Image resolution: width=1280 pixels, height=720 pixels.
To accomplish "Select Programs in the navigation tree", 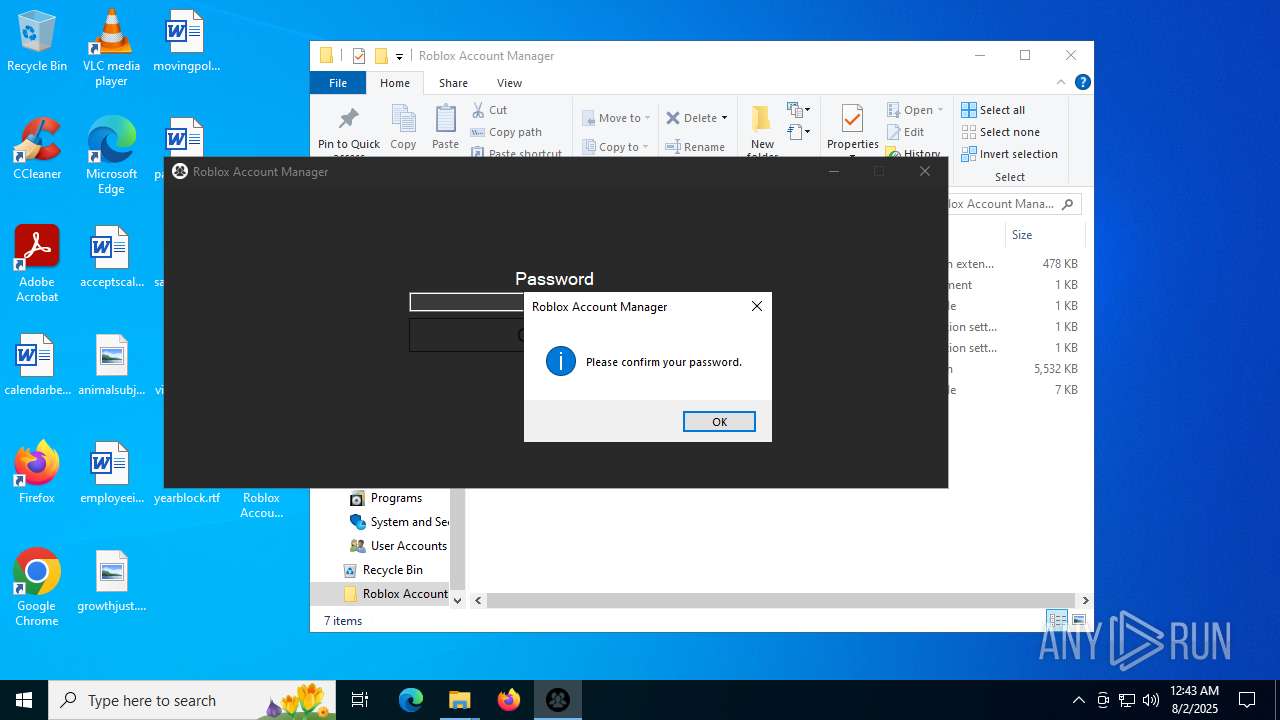I will (x=396, y=498).
